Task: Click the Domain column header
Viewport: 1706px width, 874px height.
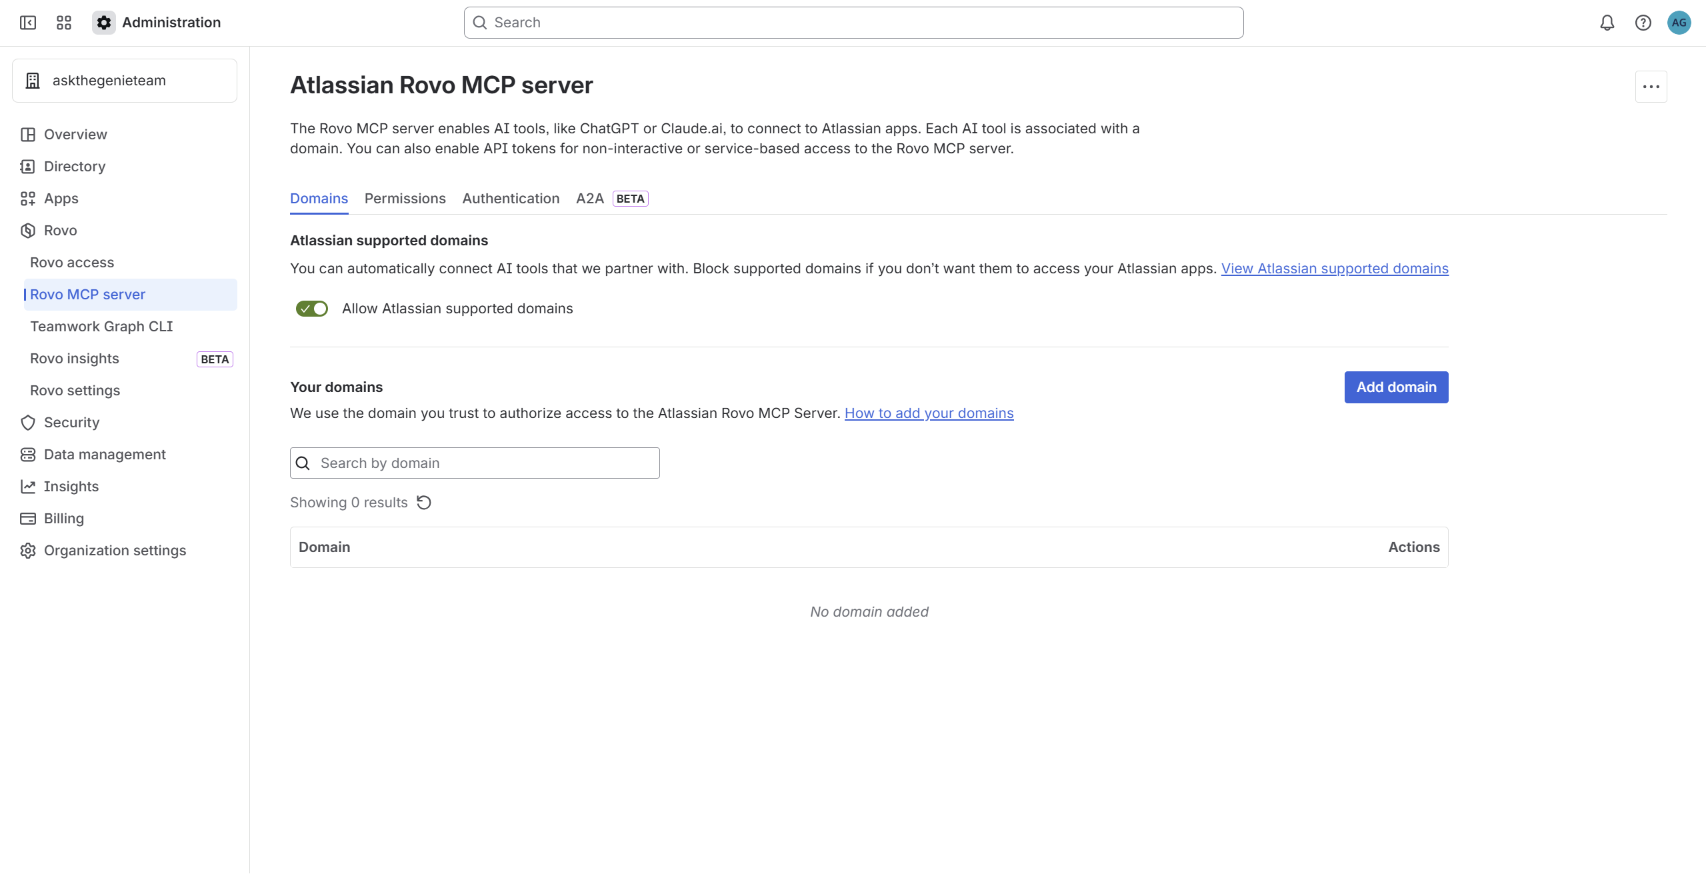Action: click(x=324, y=547)
